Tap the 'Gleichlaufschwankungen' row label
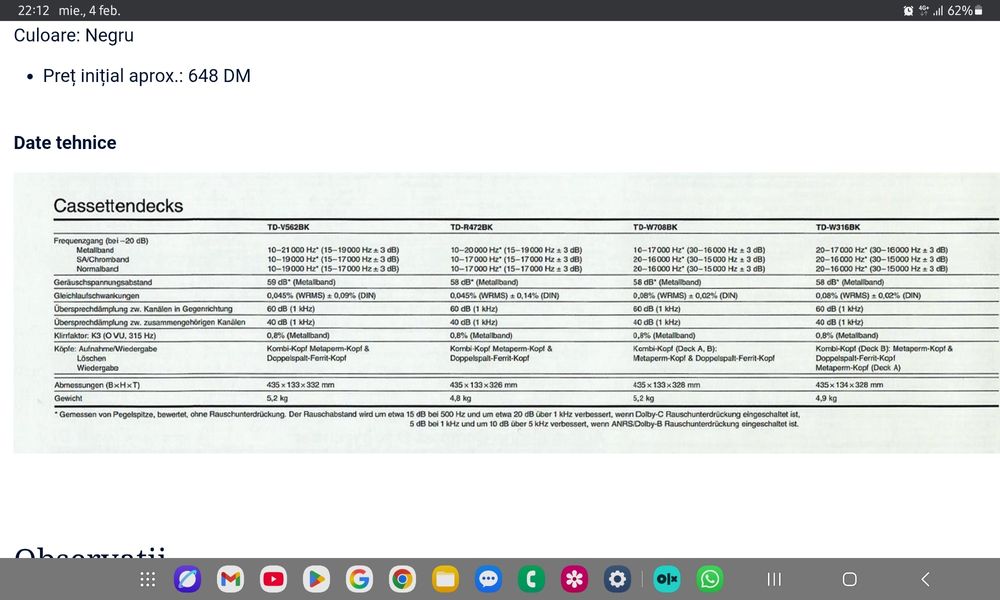This screenshot has width=1000, height=600. tap(96, 295)
